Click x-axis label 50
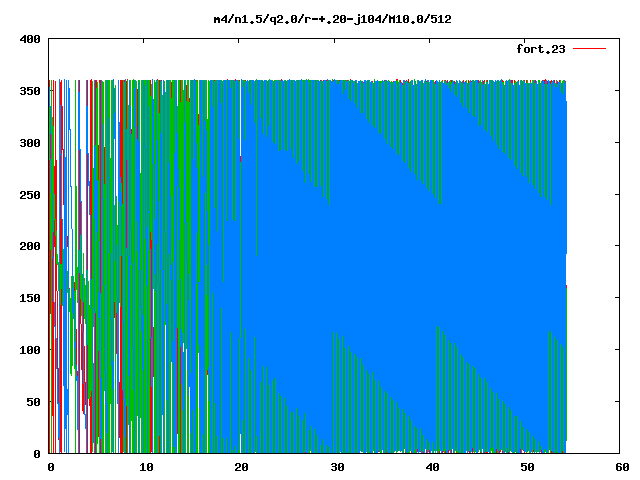The width and height of the screenshot is (640, 480). [x=527, y=467]
